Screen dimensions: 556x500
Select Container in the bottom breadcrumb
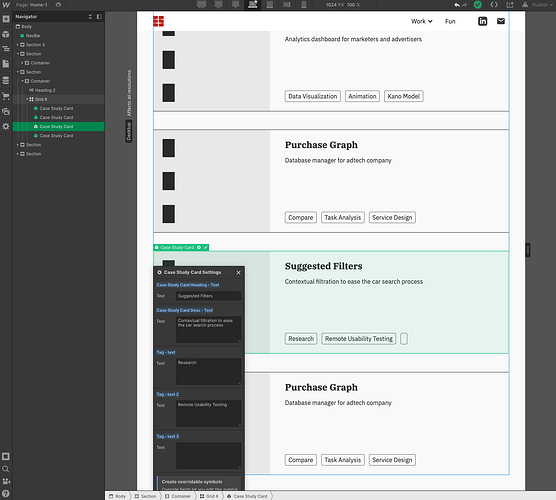(x=178, y=496)
